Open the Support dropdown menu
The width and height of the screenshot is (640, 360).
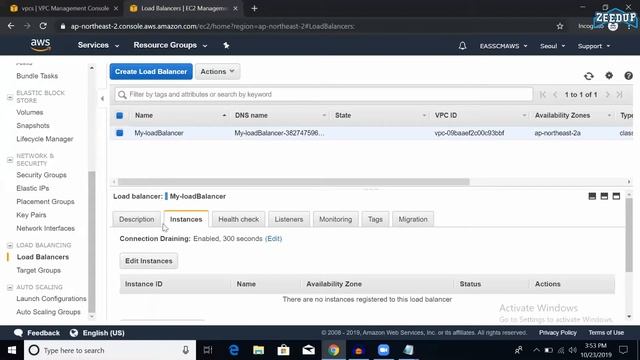594,46
